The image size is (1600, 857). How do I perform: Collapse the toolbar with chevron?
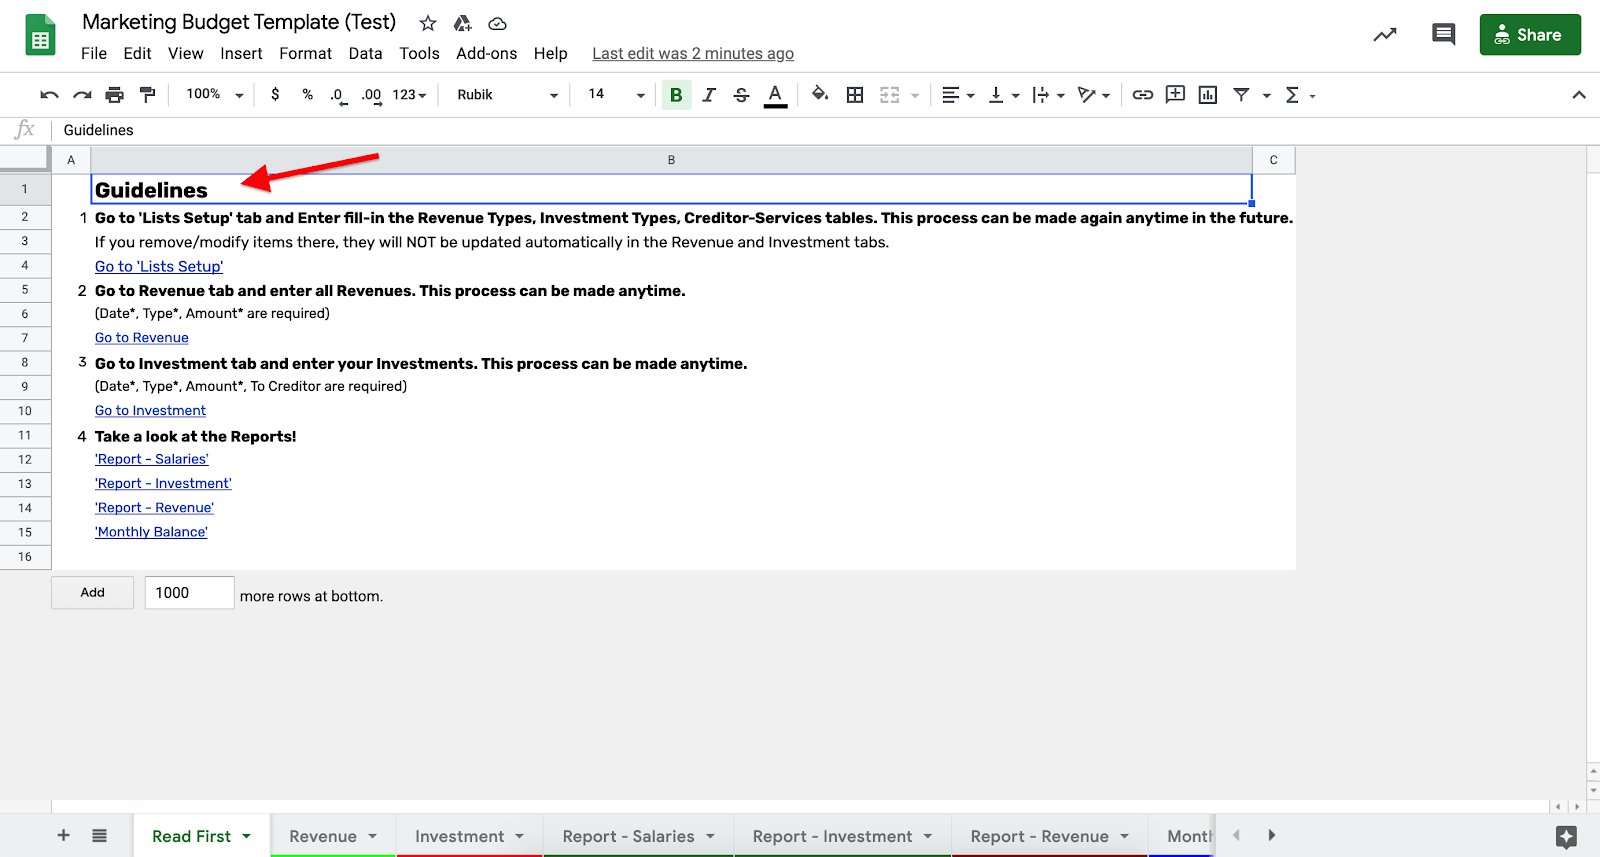1579,95
